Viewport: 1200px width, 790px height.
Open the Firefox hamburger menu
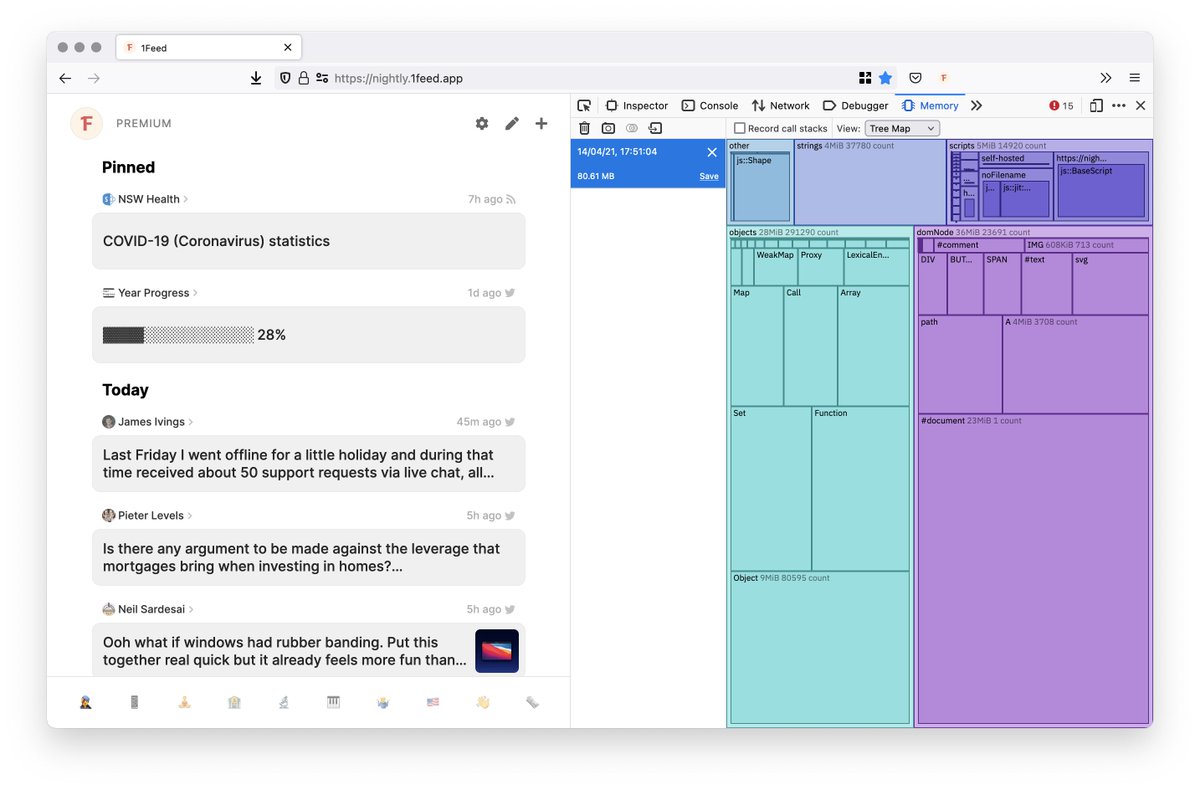click(x=1135, y=78)
